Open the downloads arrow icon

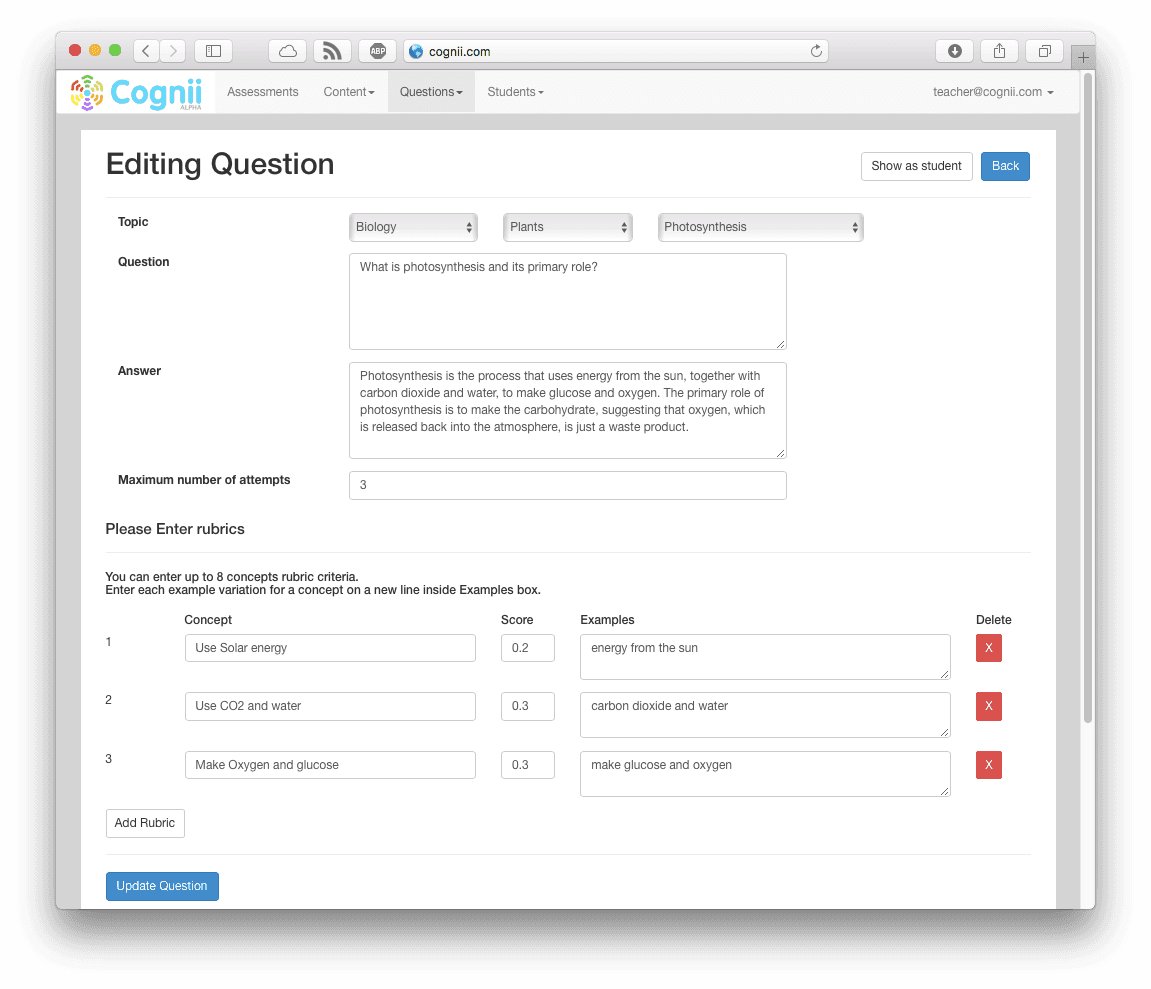954,51
